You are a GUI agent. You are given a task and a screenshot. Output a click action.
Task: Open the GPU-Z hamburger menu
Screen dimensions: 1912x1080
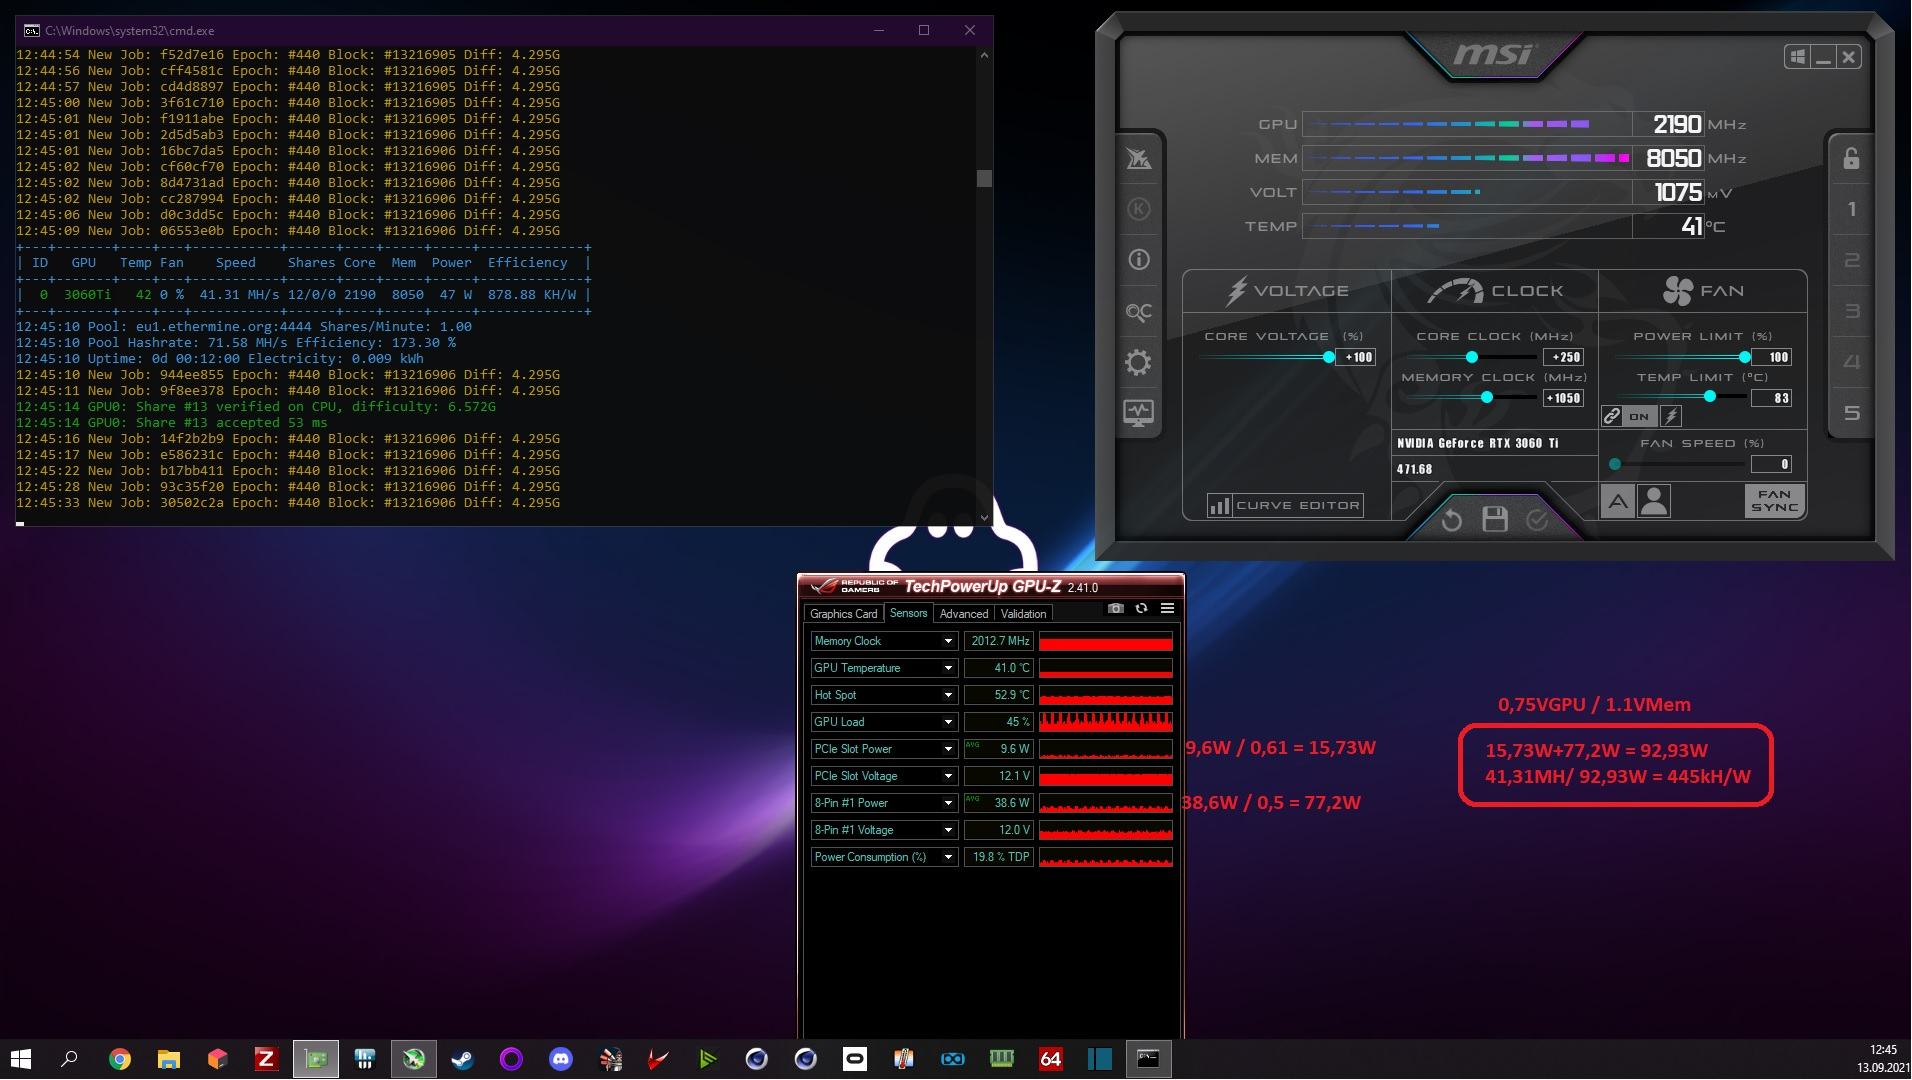pos(1167,608)
